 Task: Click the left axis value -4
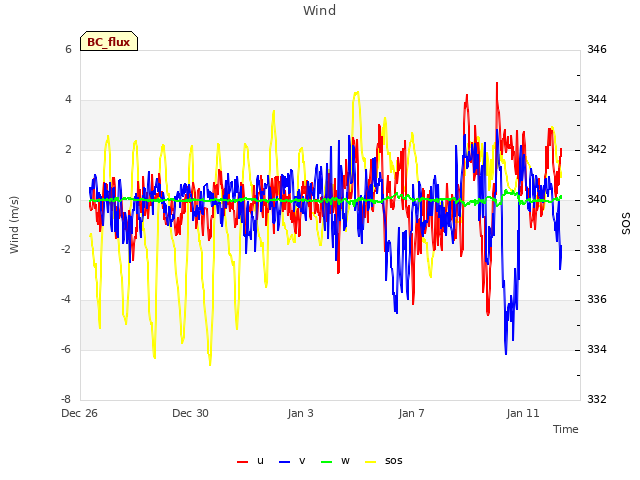[x=66, y=299]
